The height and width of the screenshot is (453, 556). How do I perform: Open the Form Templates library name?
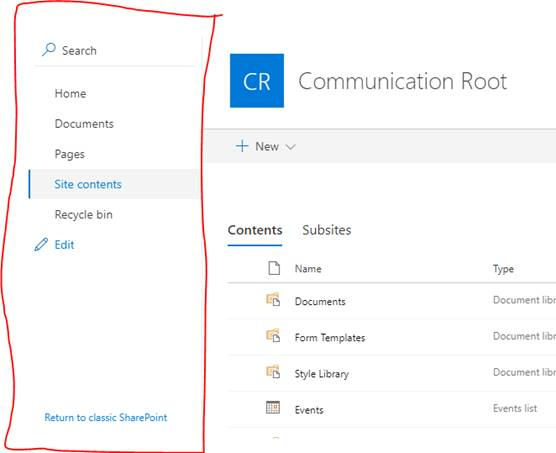[x=330, y=337]
